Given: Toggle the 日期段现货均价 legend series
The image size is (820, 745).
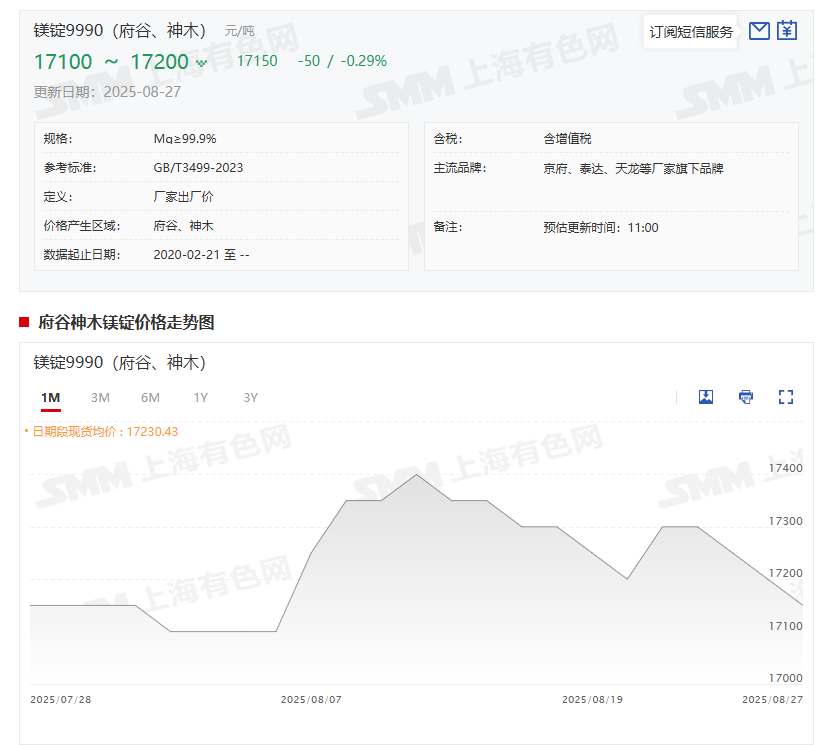Looking at the screenshot, I should [x=105, y=432].
